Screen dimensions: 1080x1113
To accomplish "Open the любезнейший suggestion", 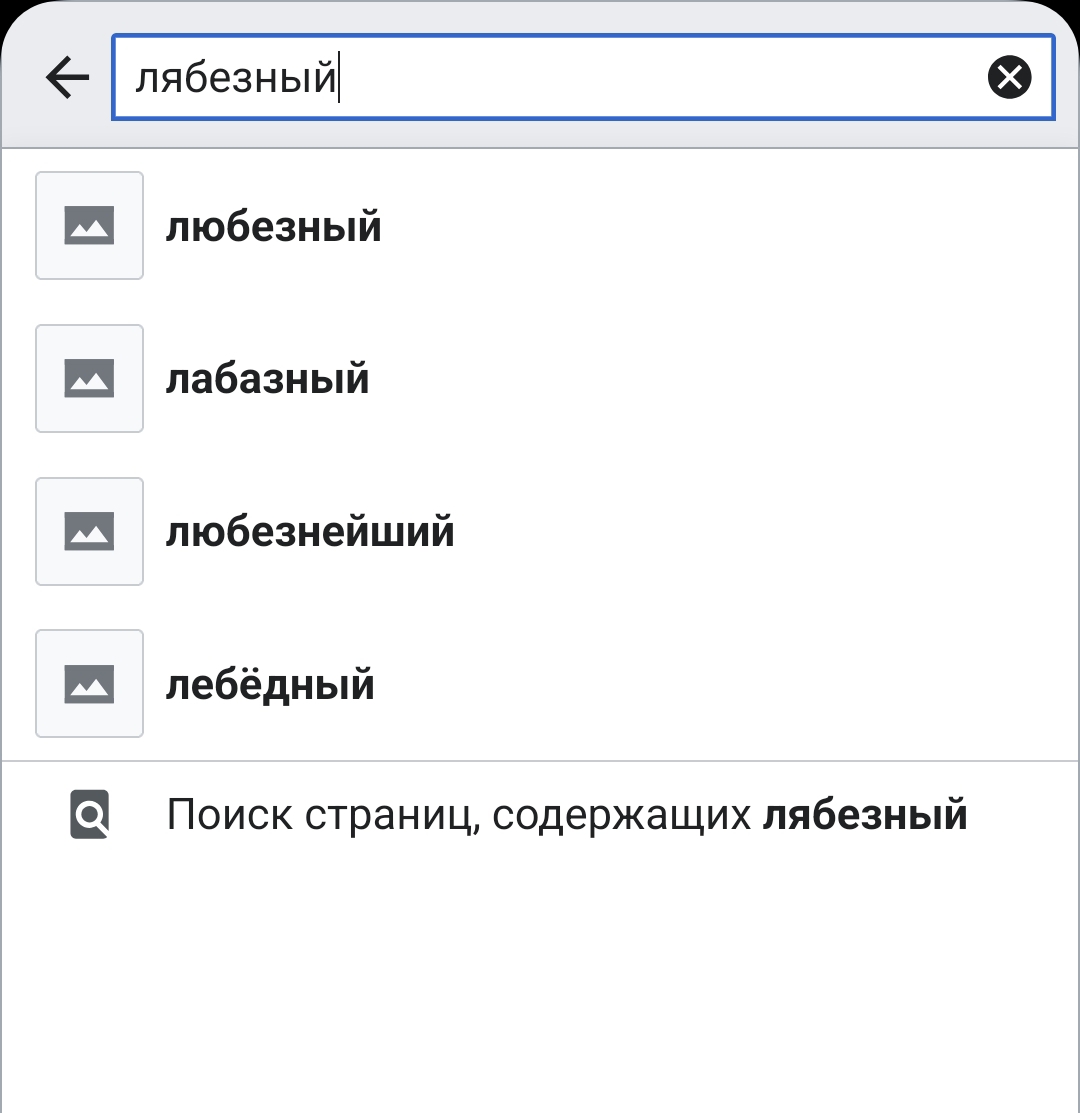I will pyautogui.click(x=310, y=532).
